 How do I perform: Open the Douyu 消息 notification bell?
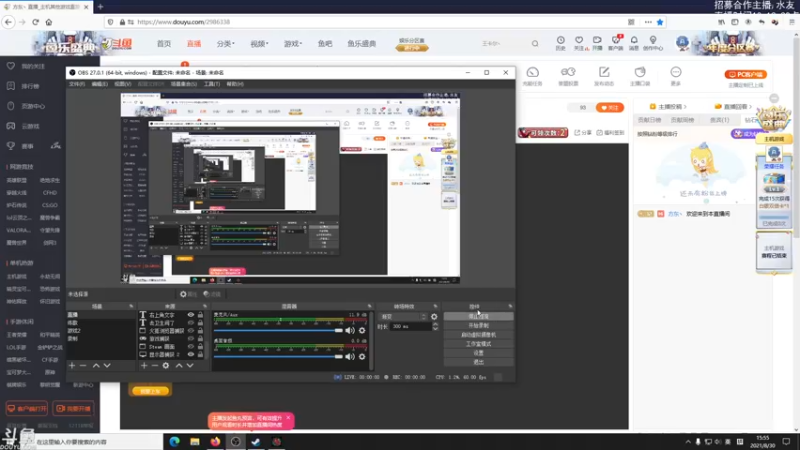pos(634,43)
